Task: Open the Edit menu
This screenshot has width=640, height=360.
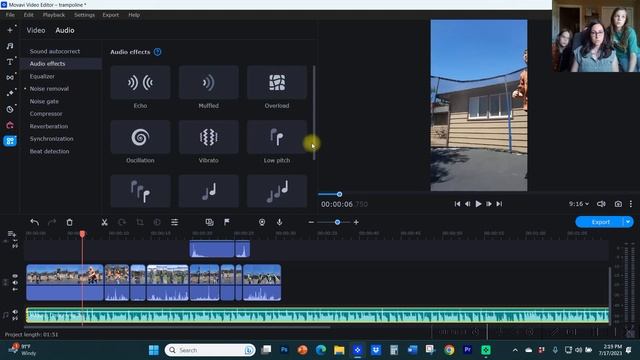Action: coord(29,15)
